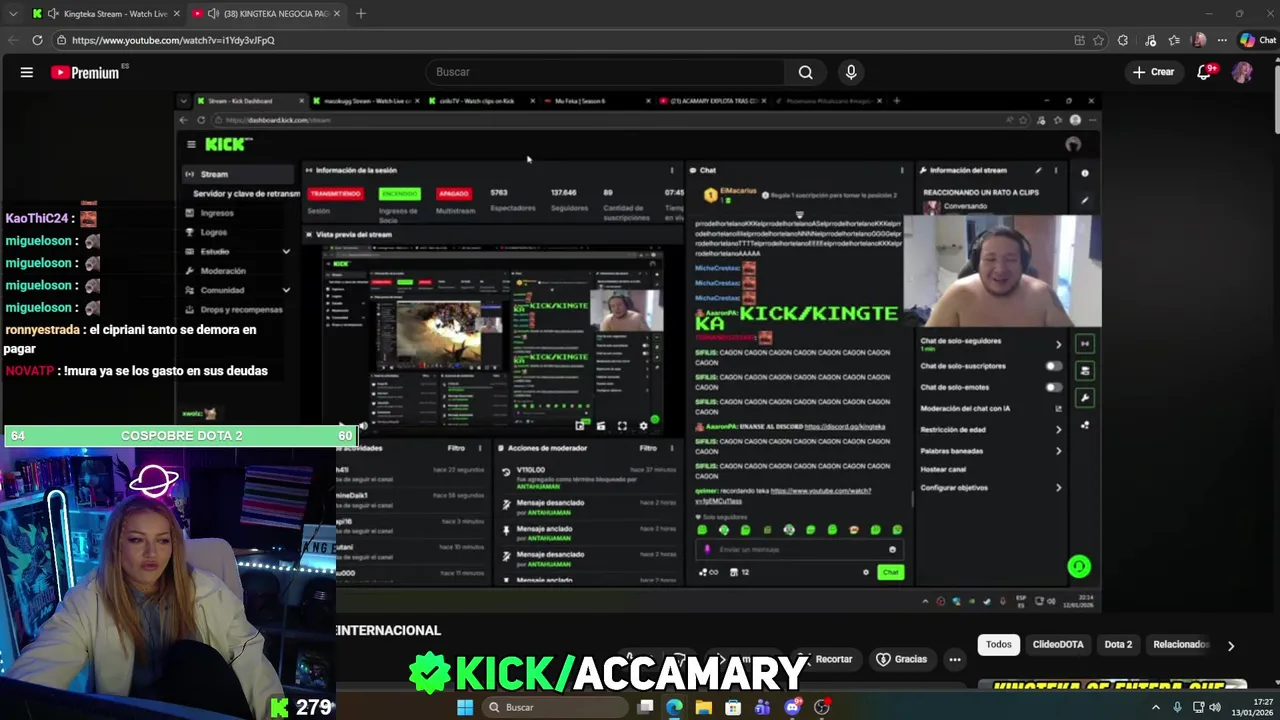Click the Recortar clip button under the video

pos(826,659)
